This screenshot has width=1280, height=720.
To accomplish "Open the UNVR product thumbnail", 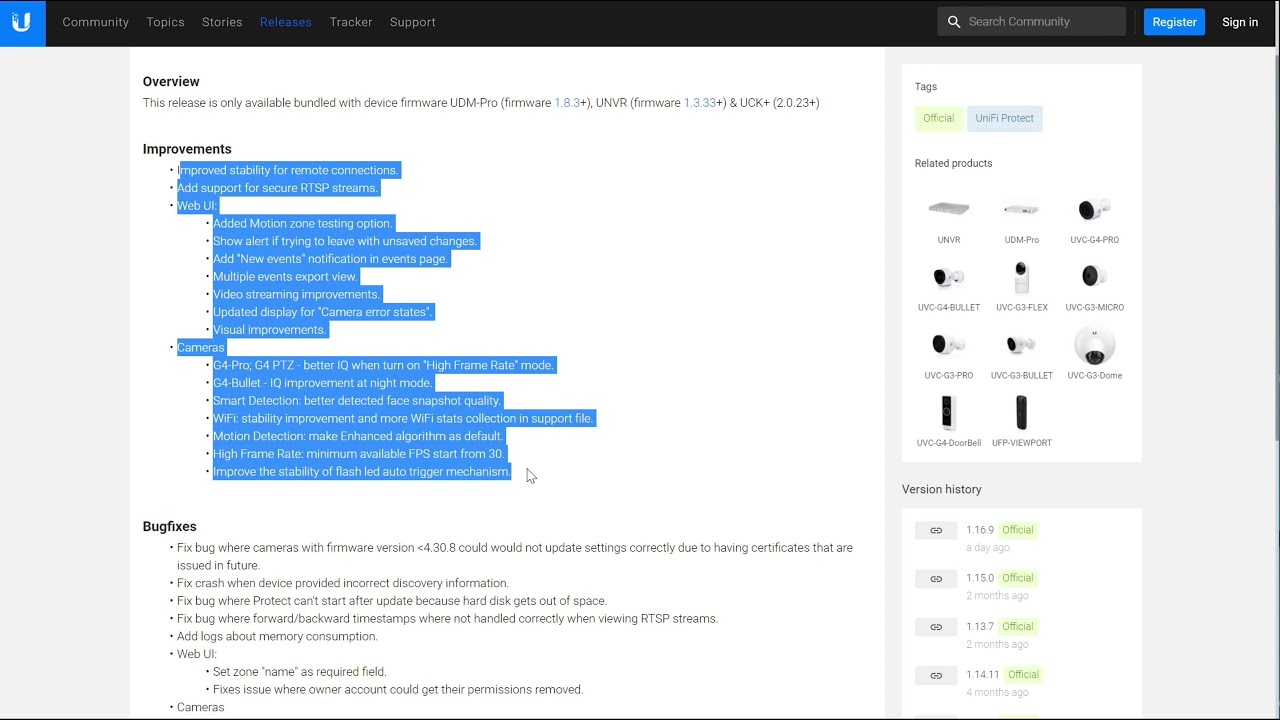I will click(949, 209).
